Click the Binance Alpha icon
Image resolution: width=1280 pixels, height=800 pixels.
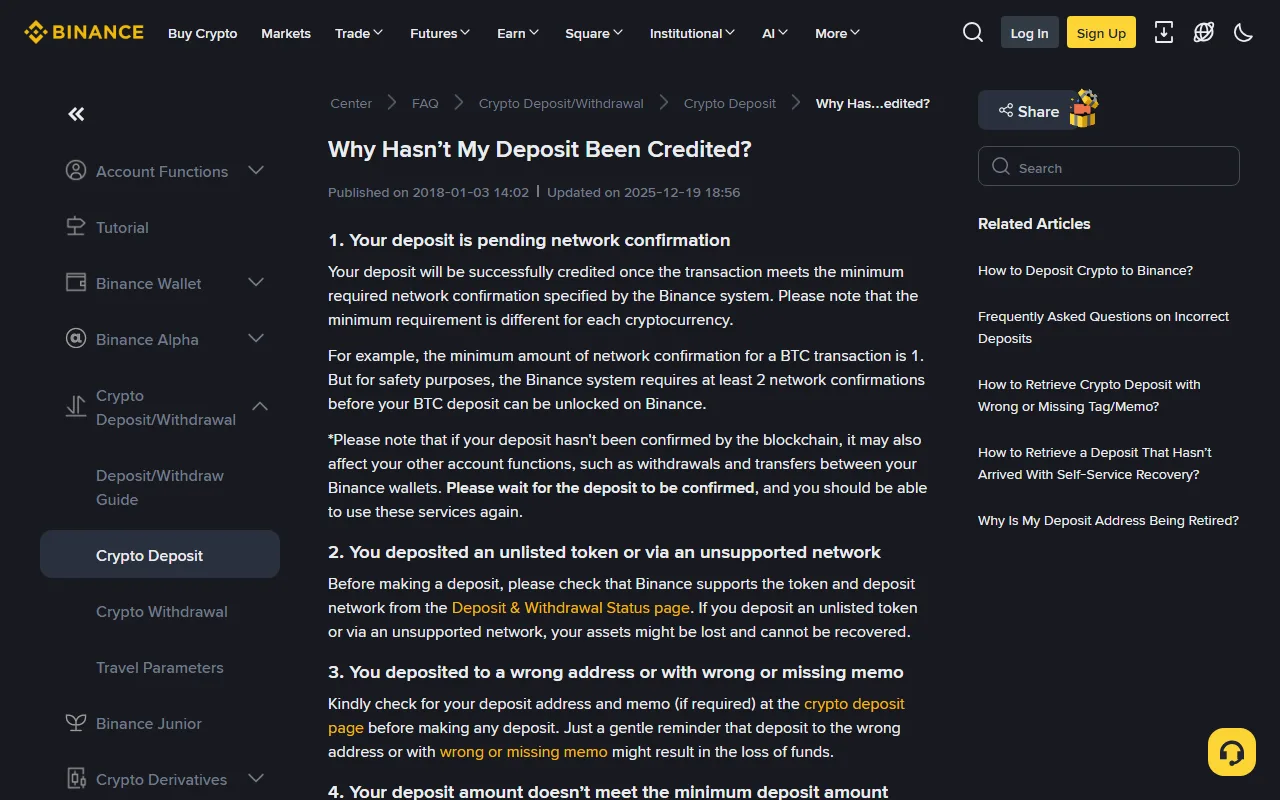[76, 338]
